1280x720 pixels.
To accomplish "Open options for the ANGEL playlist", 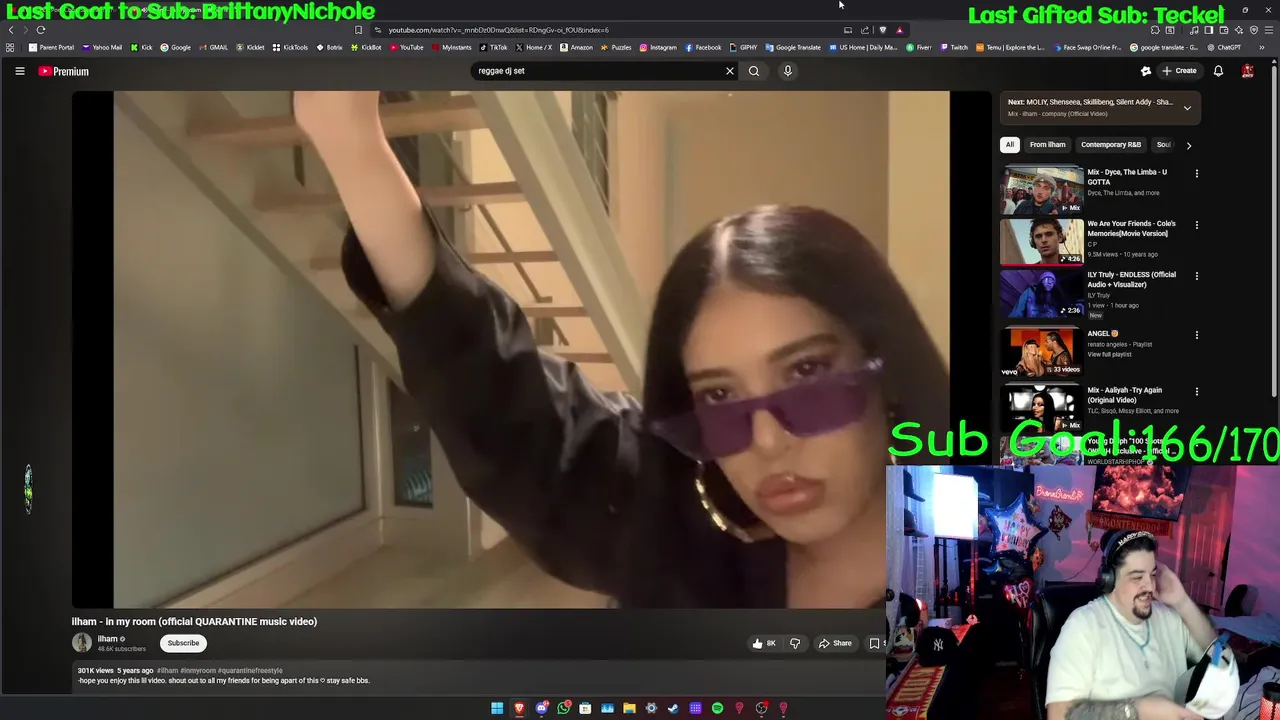I will pyautogui.click(x=1196, y=335).
